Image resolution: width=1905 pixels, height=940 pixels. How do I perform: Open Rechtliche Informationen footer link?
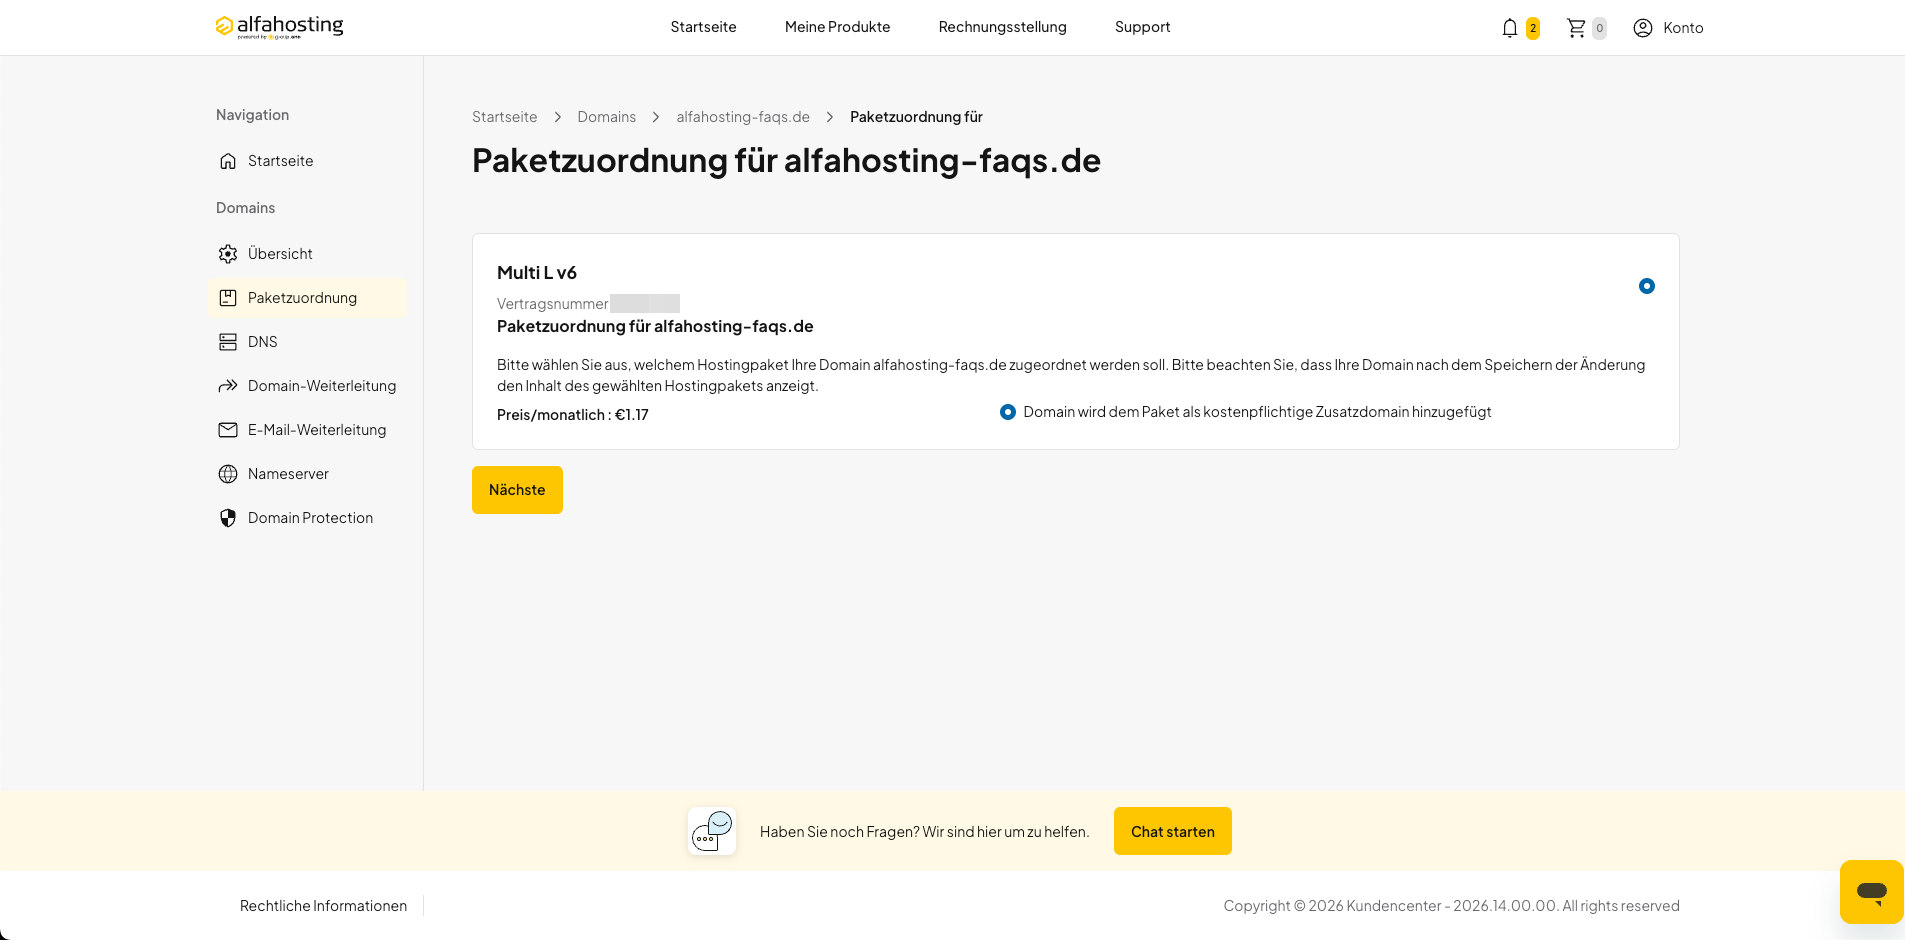(323, 906)
